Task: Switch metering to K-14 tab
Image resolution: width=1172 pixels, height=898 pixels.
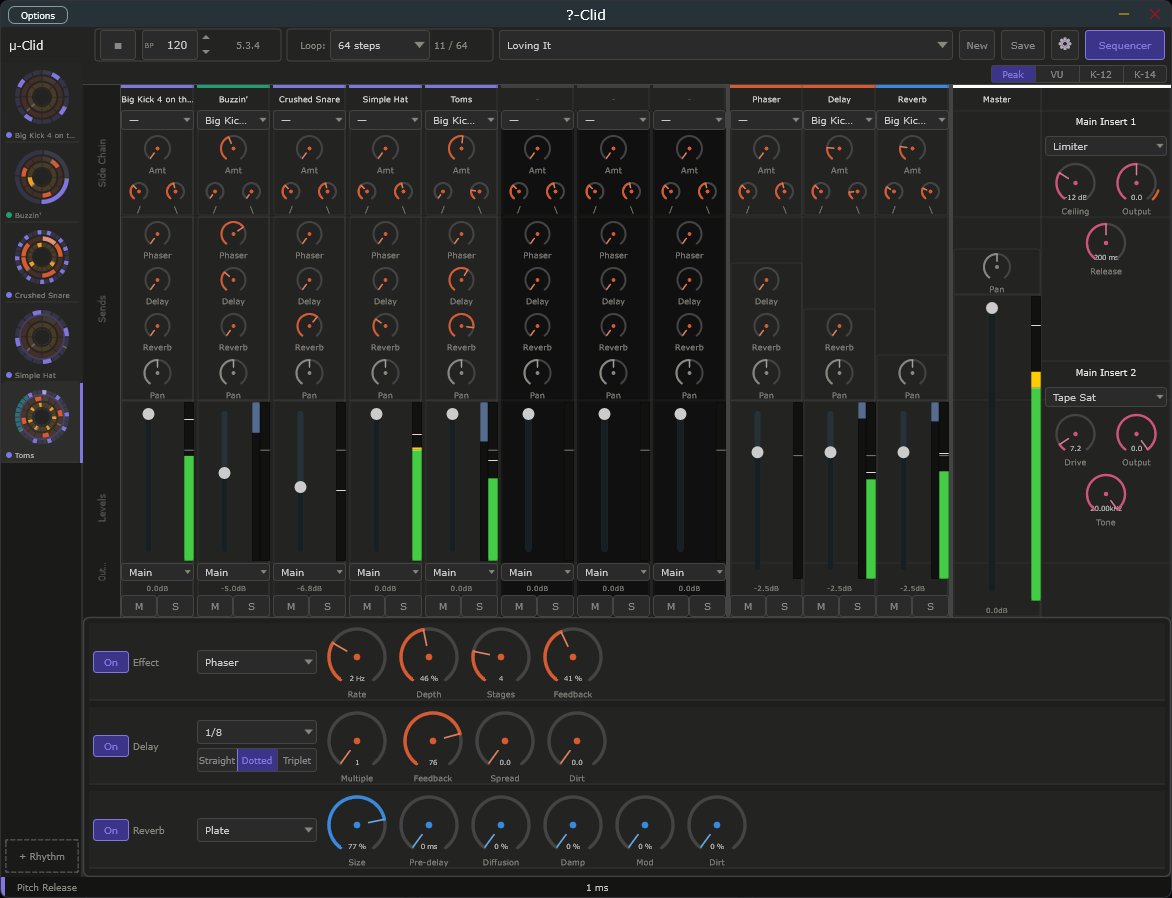Action: pyautogui.click(x=1144, y=74)
